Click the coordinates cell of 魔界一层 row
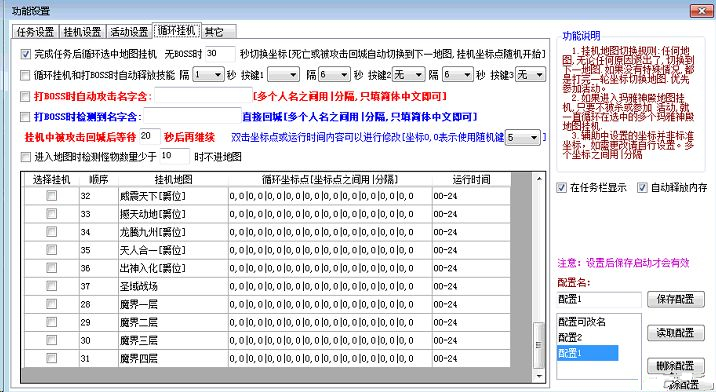 pyautogui.click(x=330, y=304)
